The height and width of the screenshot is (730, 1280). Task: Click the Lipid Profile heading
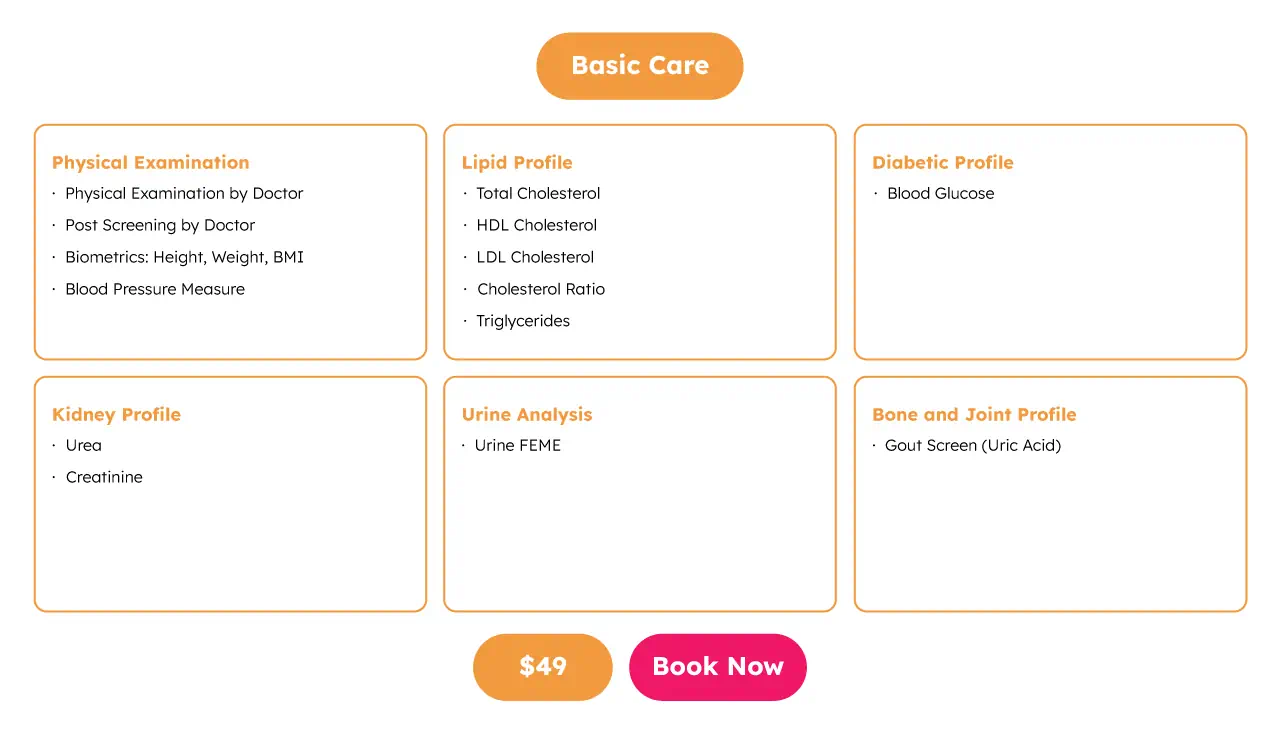(x=517, y=163)
